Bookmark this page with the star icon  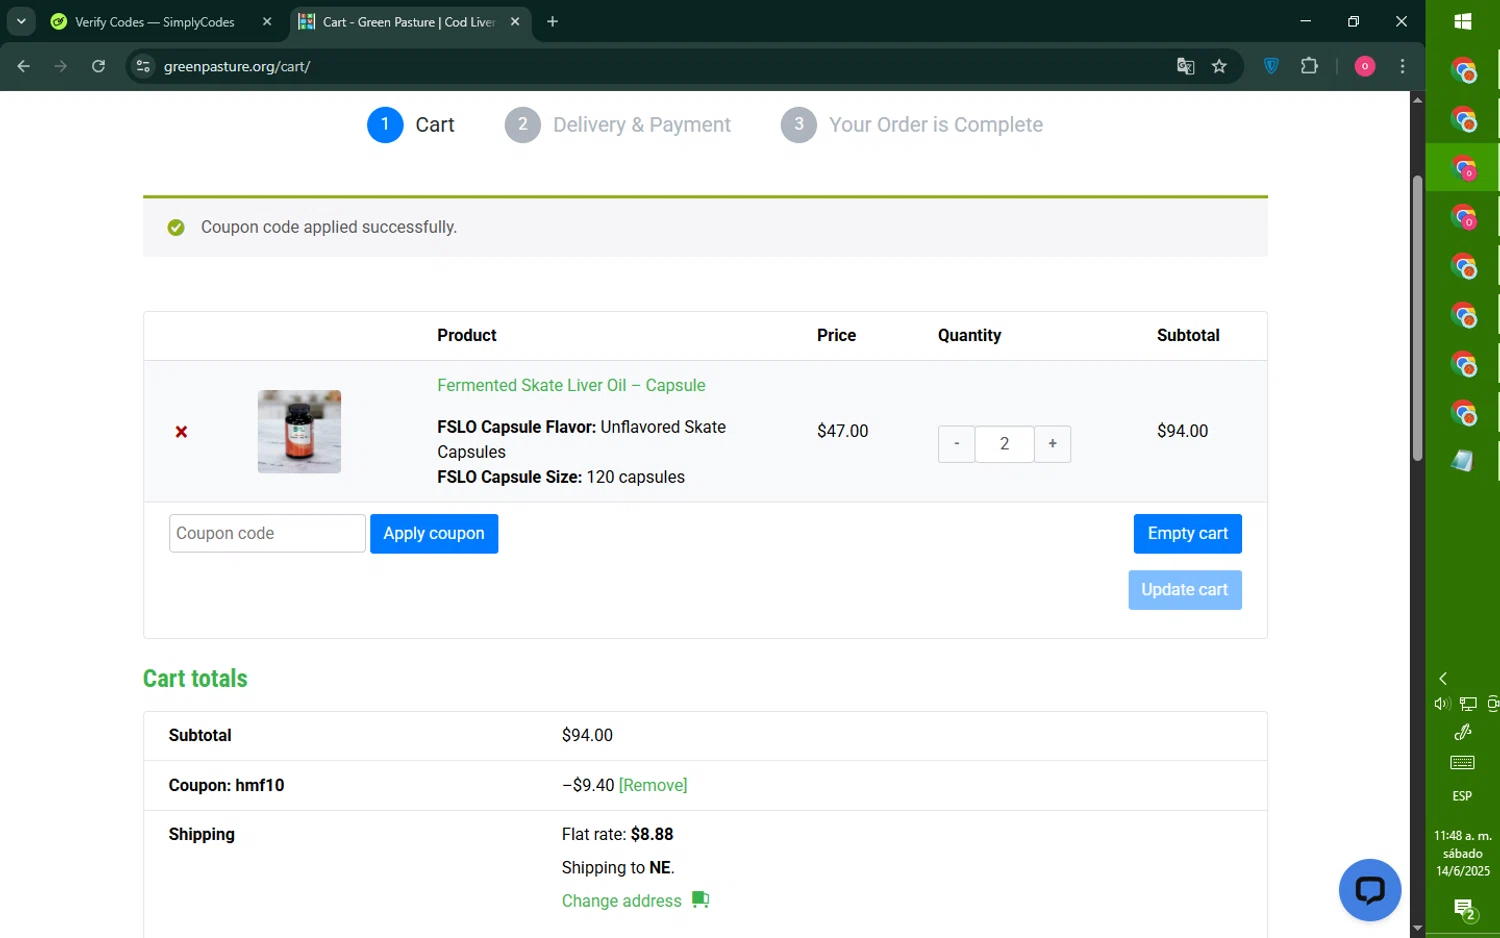1219,66
